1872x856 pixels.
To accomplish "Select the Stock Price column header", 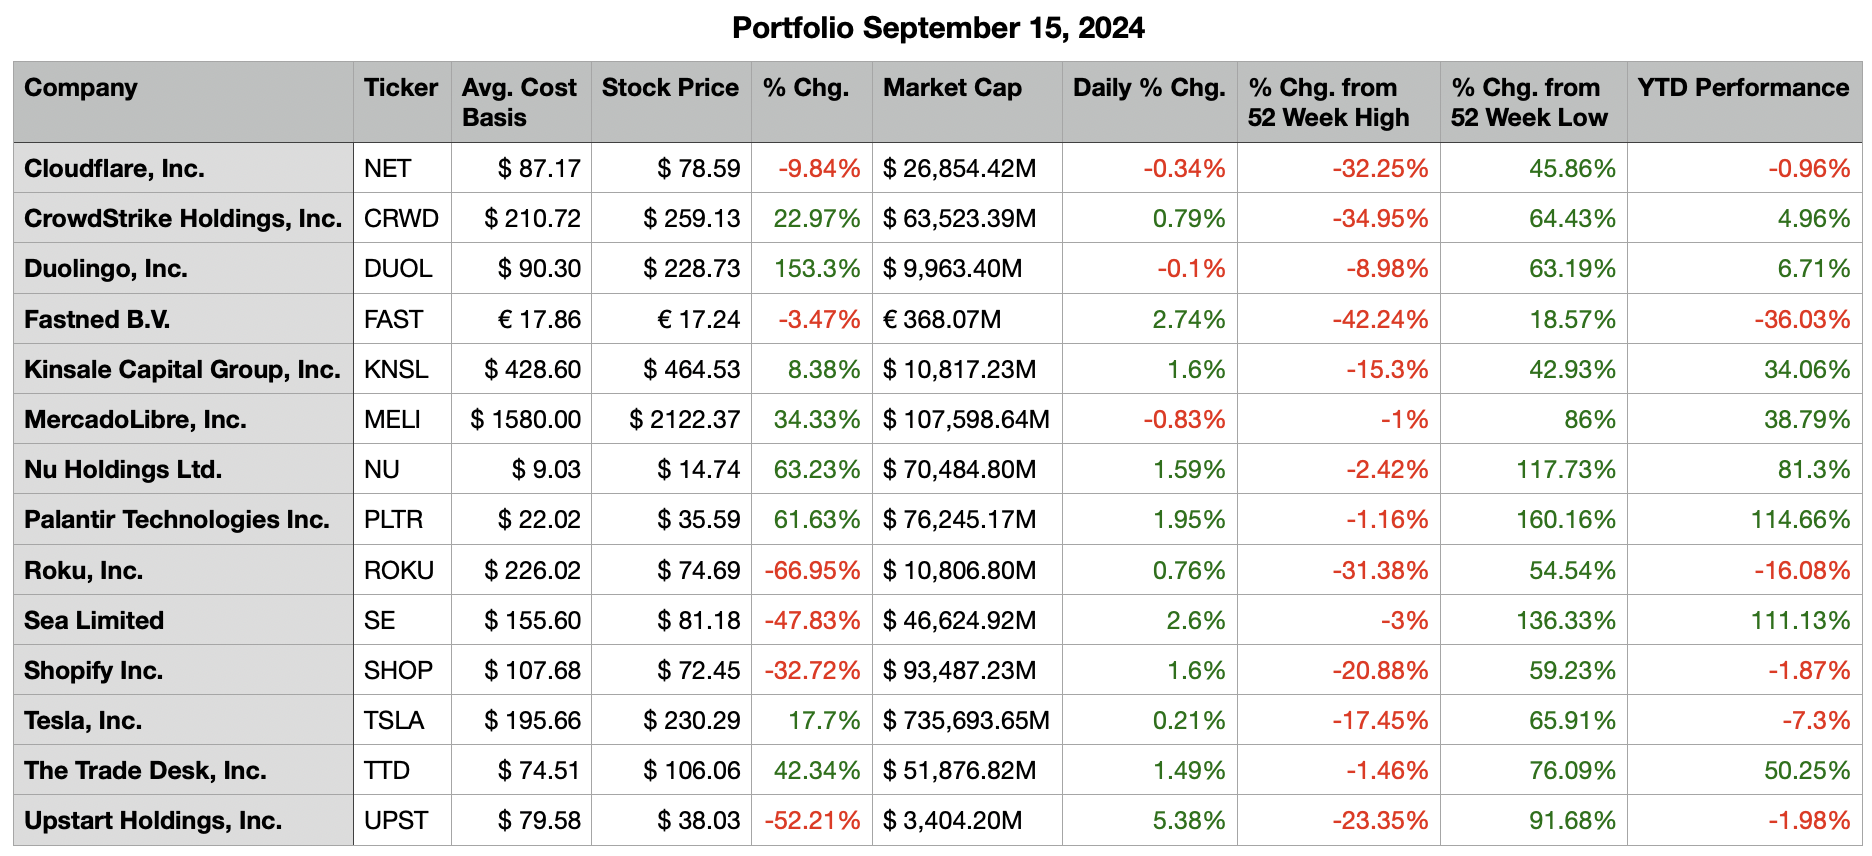I will [670, 88].
